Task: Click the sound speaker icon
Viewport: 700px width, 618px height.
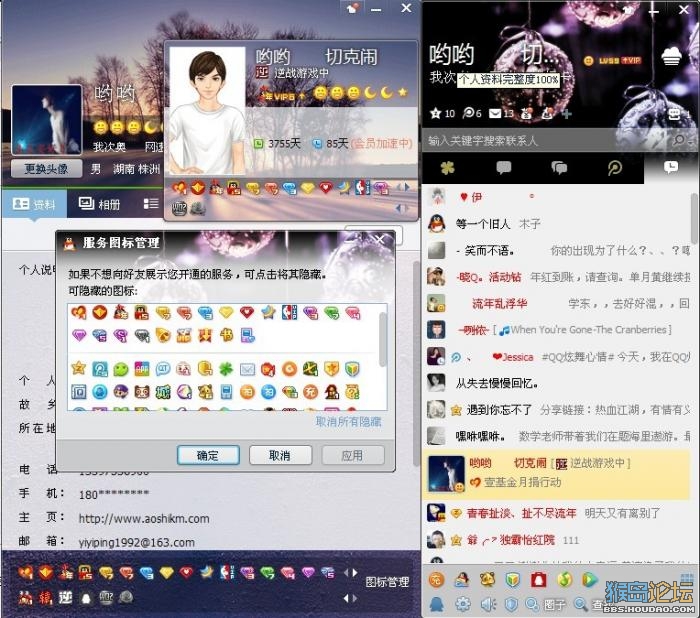Action: click(488, 605)
